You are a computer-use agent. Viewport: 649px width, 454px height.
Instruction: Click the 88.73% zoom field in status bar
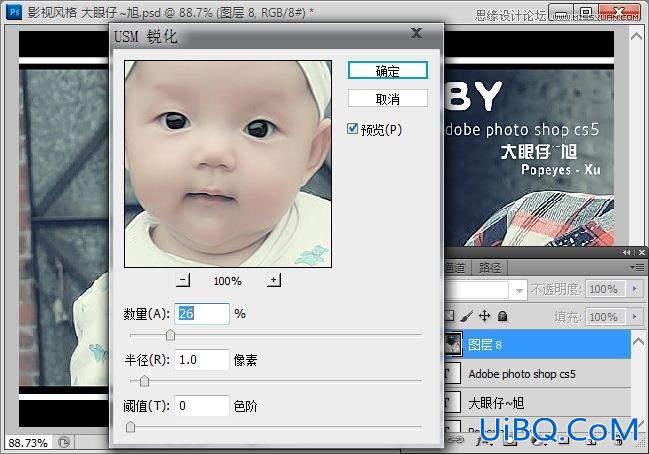28,443
